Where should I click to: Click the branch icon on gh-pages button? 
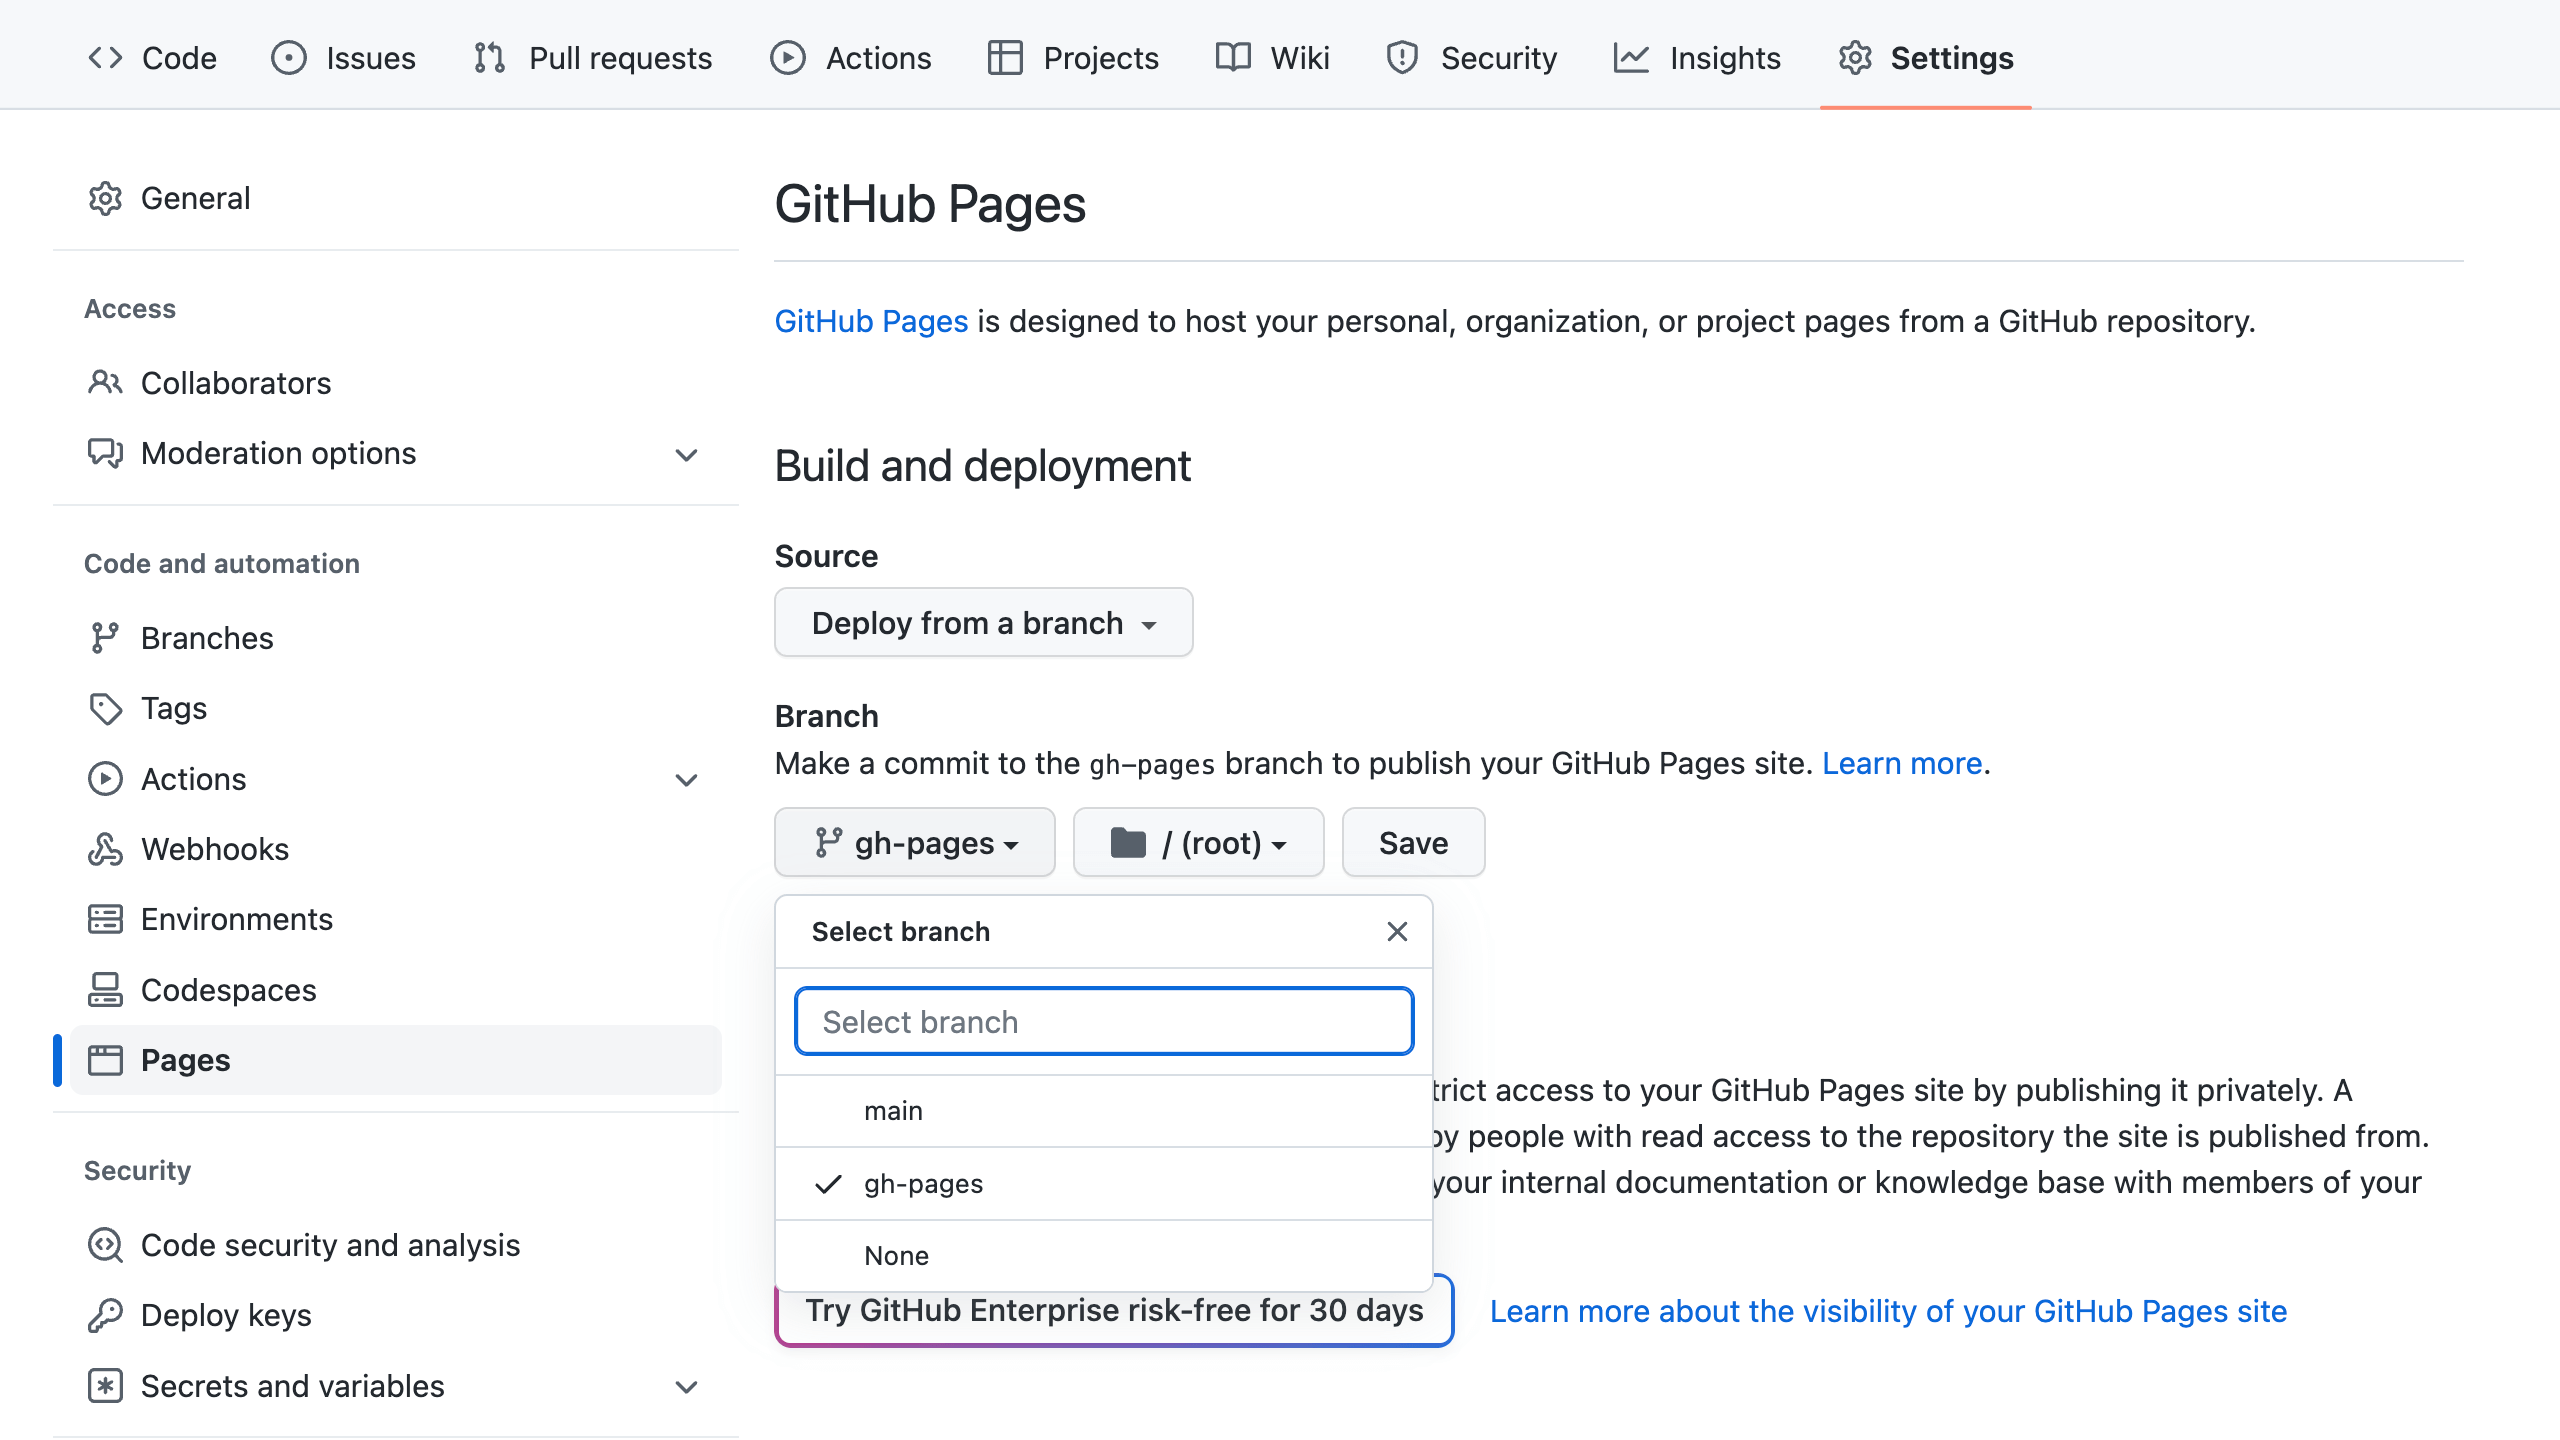[x=828, y=843]
